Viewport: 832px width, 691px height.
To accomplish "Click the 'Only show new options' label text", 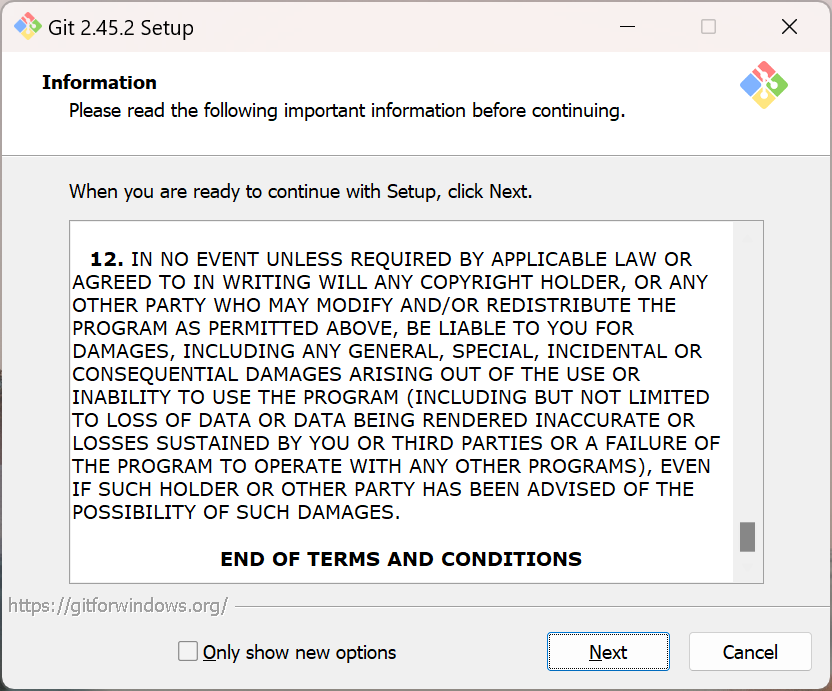I will click(x=299, y=653).
